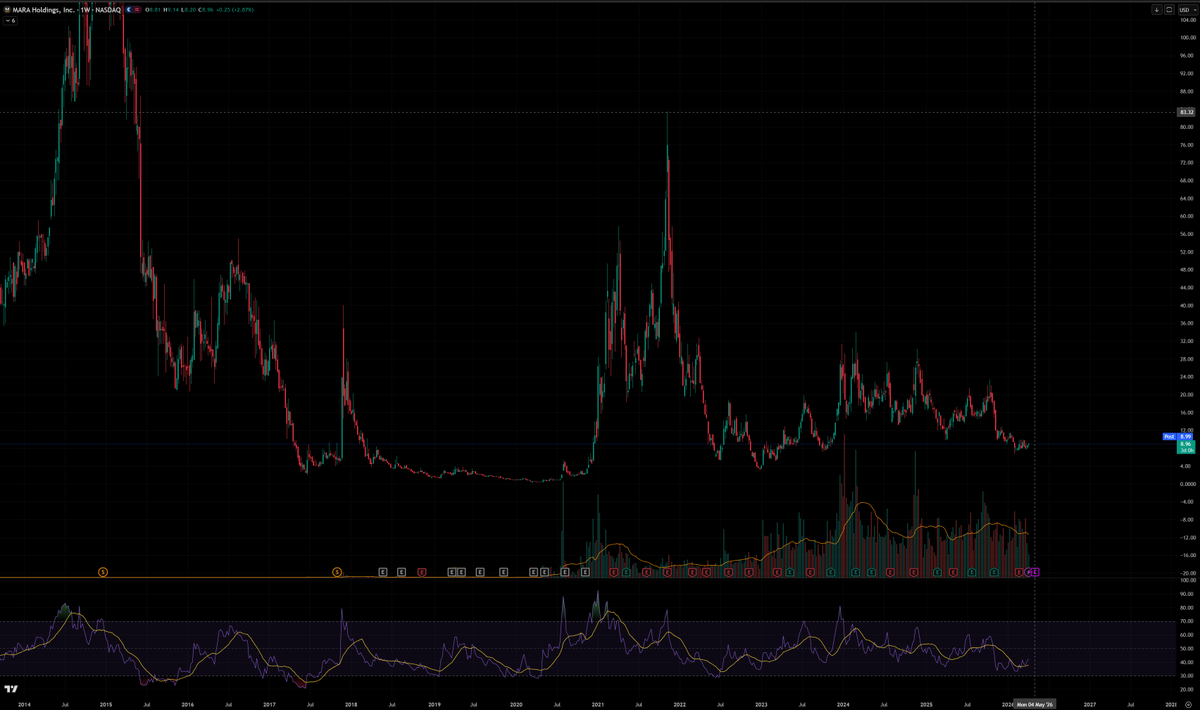
Task: Click the orange split marker before 2018
Action: 337,571
